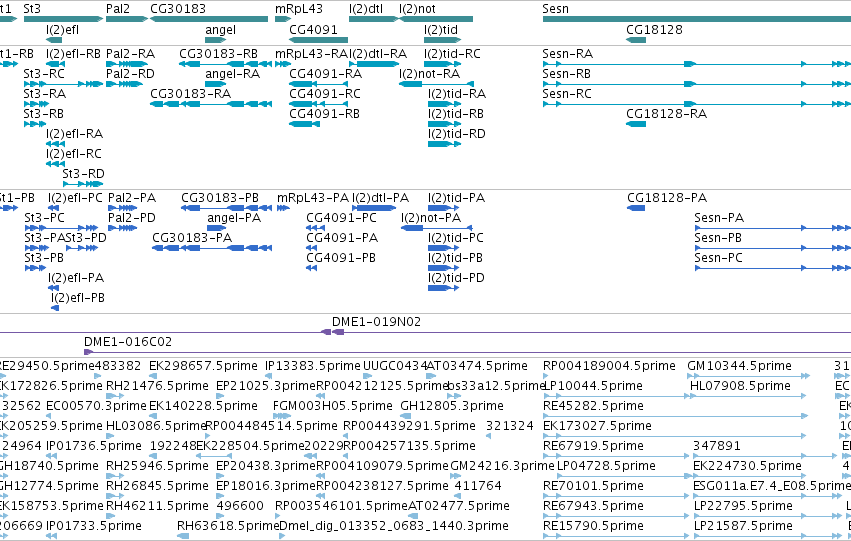Click the l(2)efl gene label
This screenshot has height=541, width=851.
[62, 29]
